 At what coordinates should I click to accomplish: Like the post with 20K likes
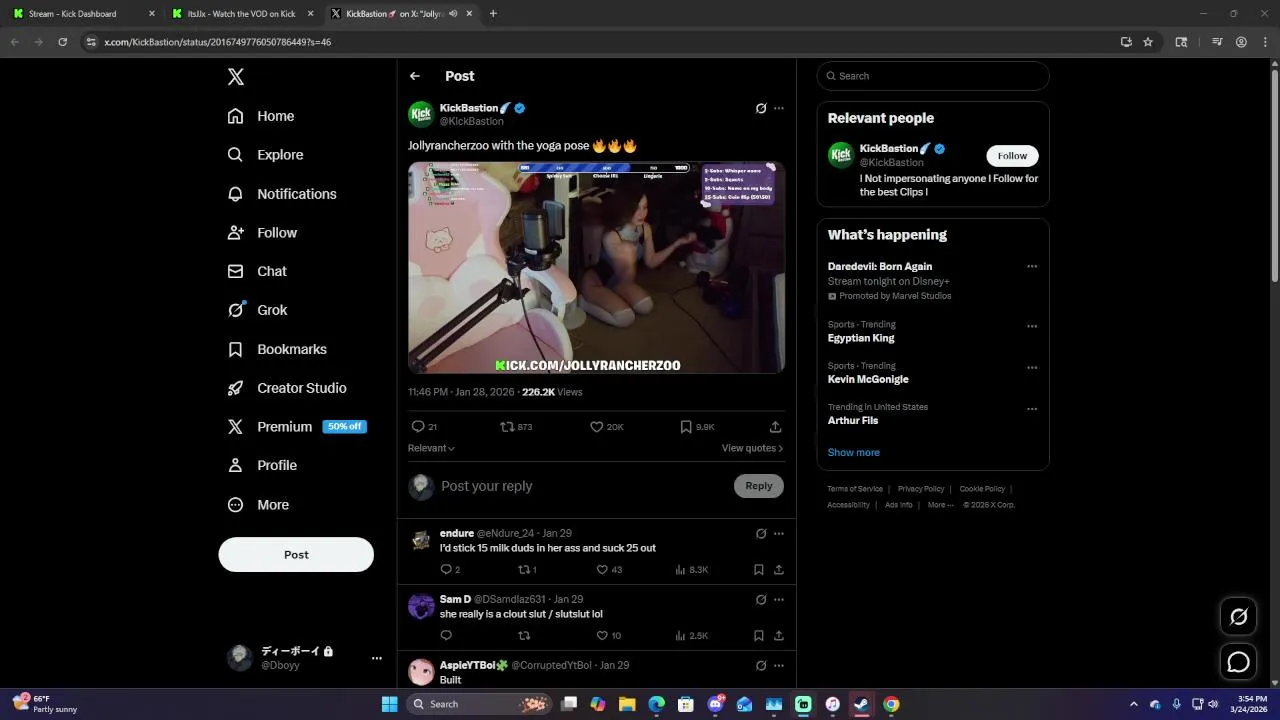click(607, 427)
